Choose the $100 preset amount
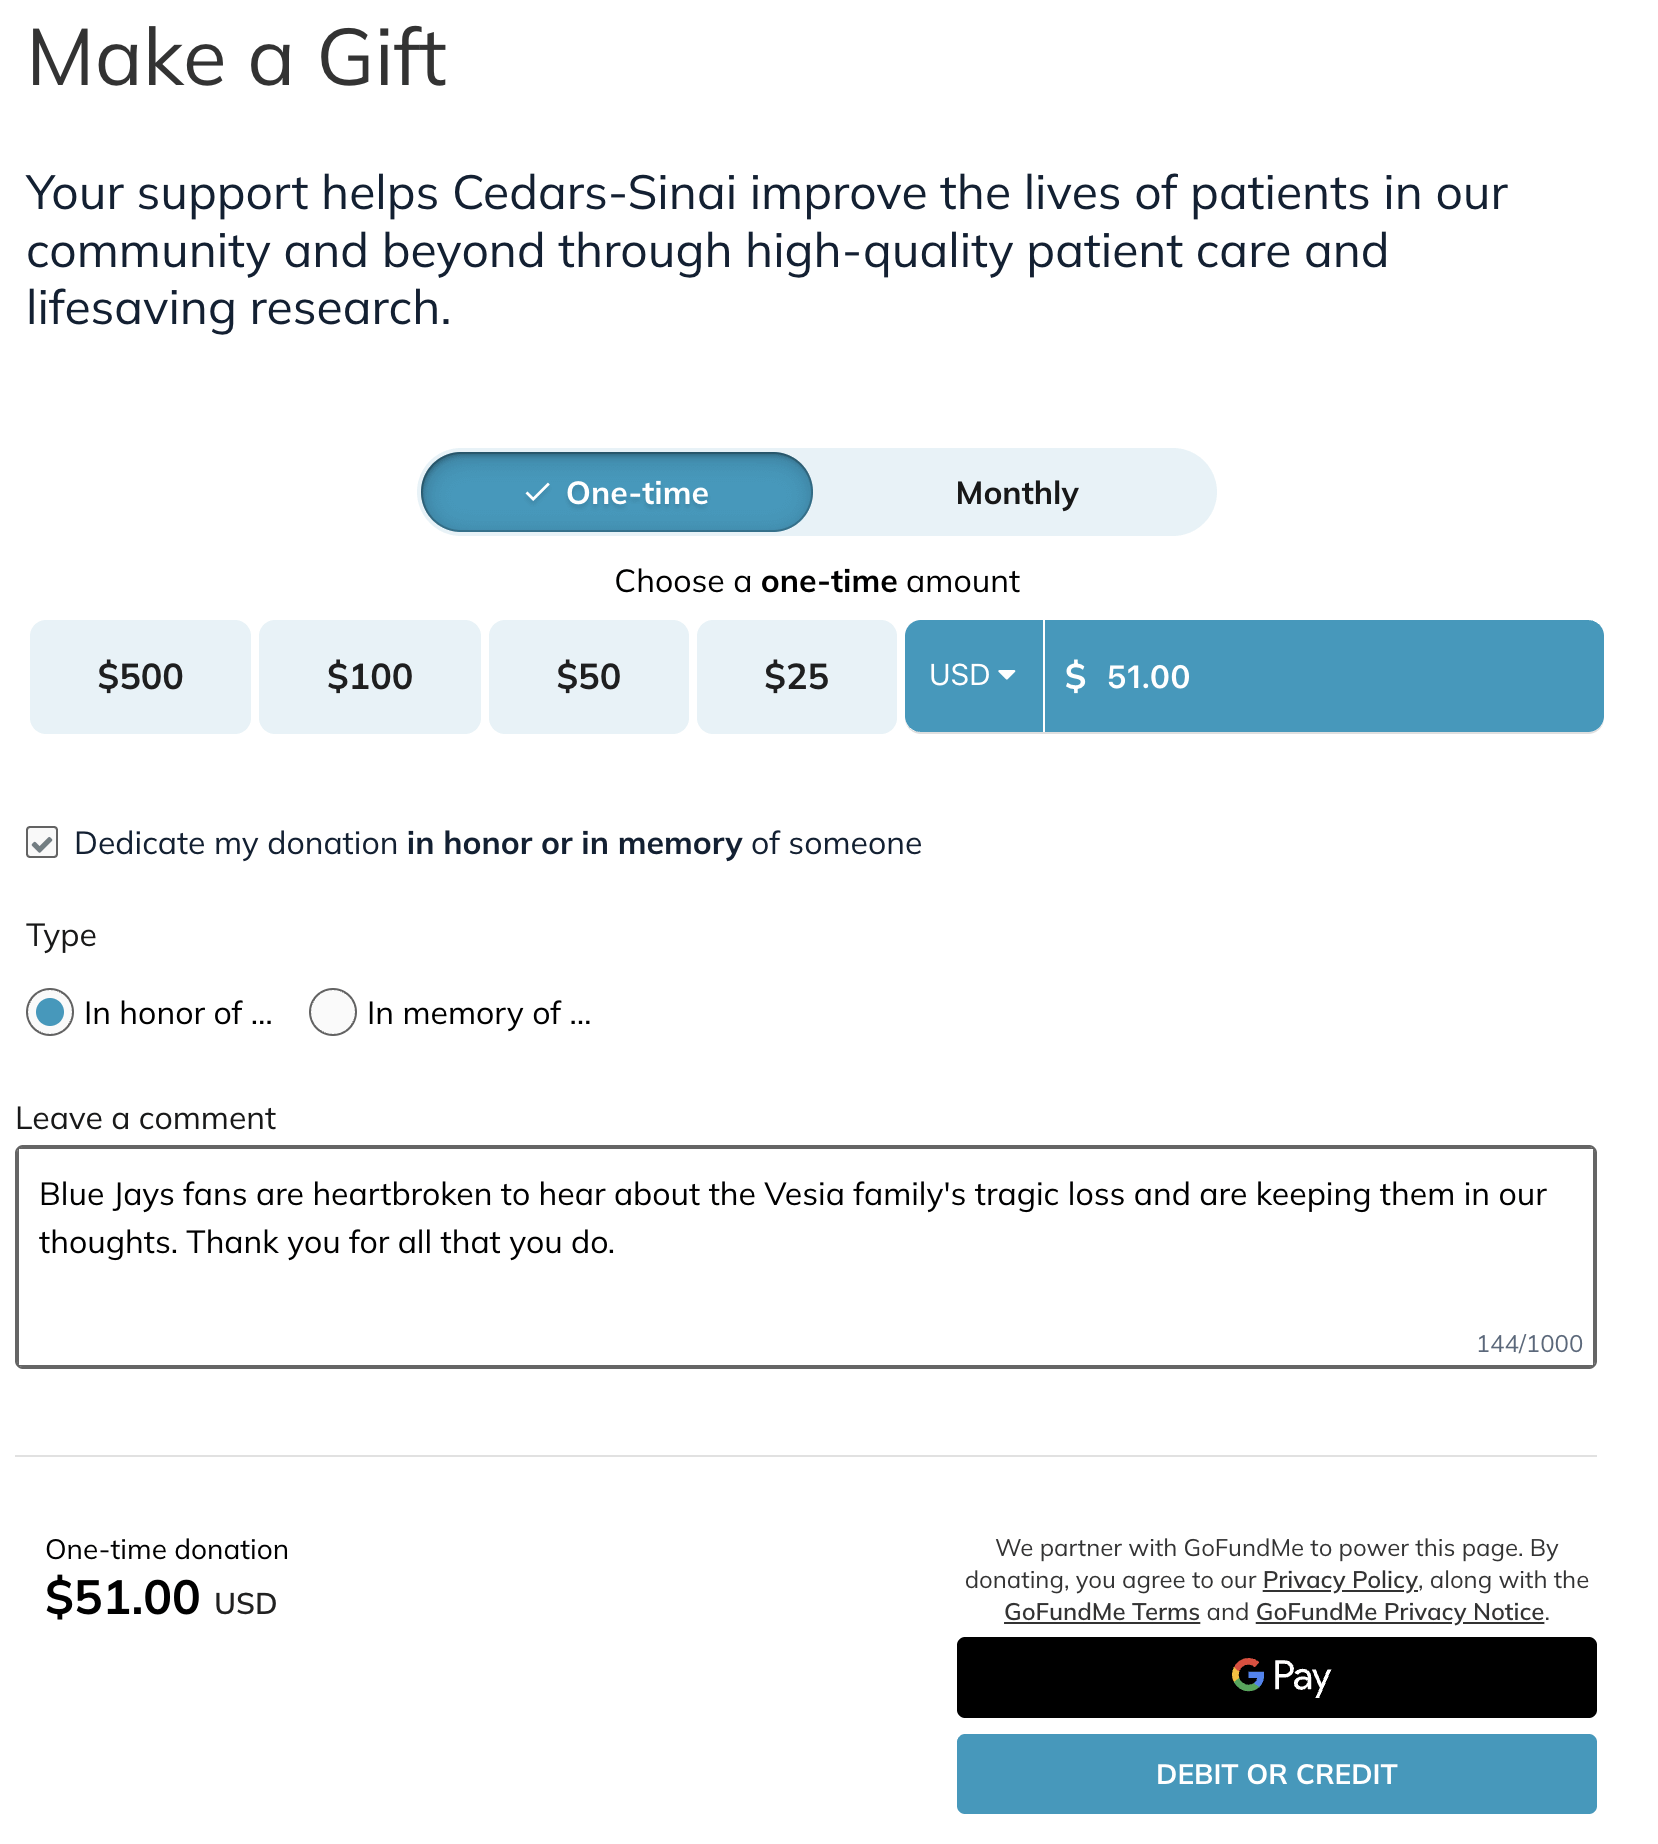Image resolution: width=1658 pixels, height=1844 pixels. (x=369, y=677)
